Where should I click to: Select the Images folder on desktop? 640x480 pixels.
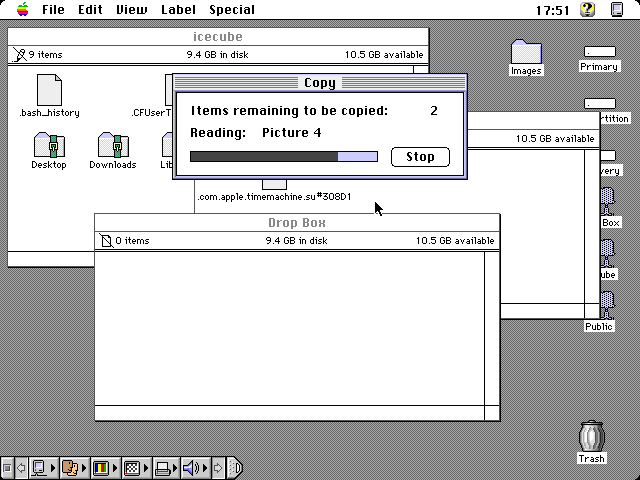coord(526,51)
